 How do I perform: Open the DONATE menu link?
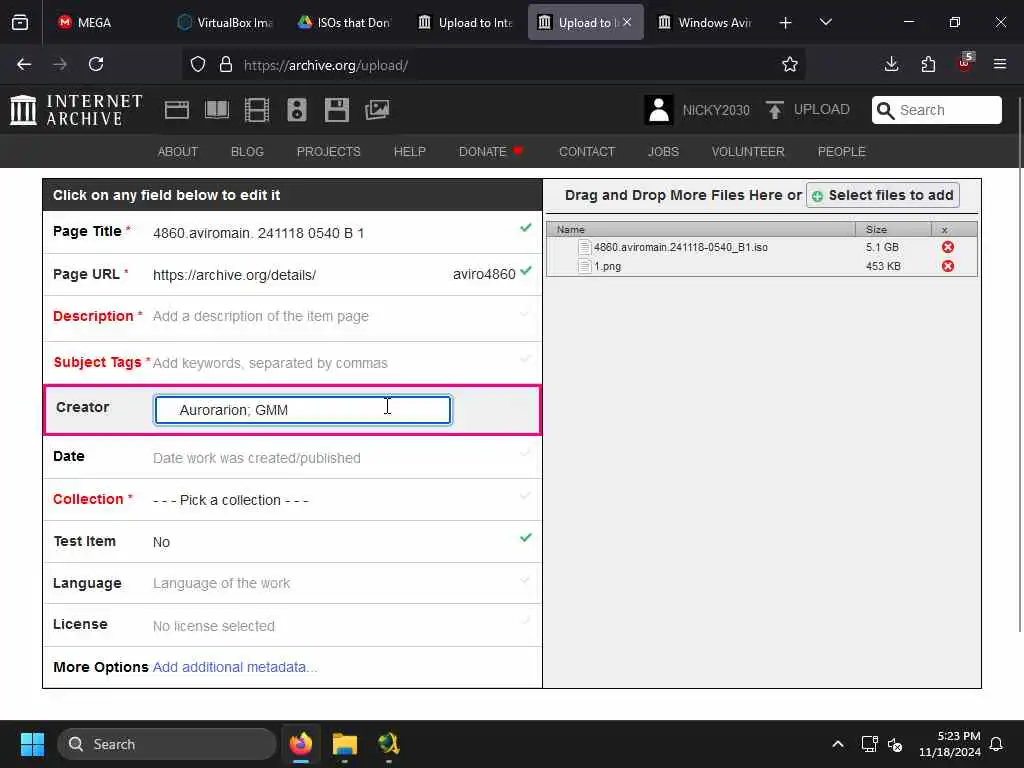click(491, 152)
